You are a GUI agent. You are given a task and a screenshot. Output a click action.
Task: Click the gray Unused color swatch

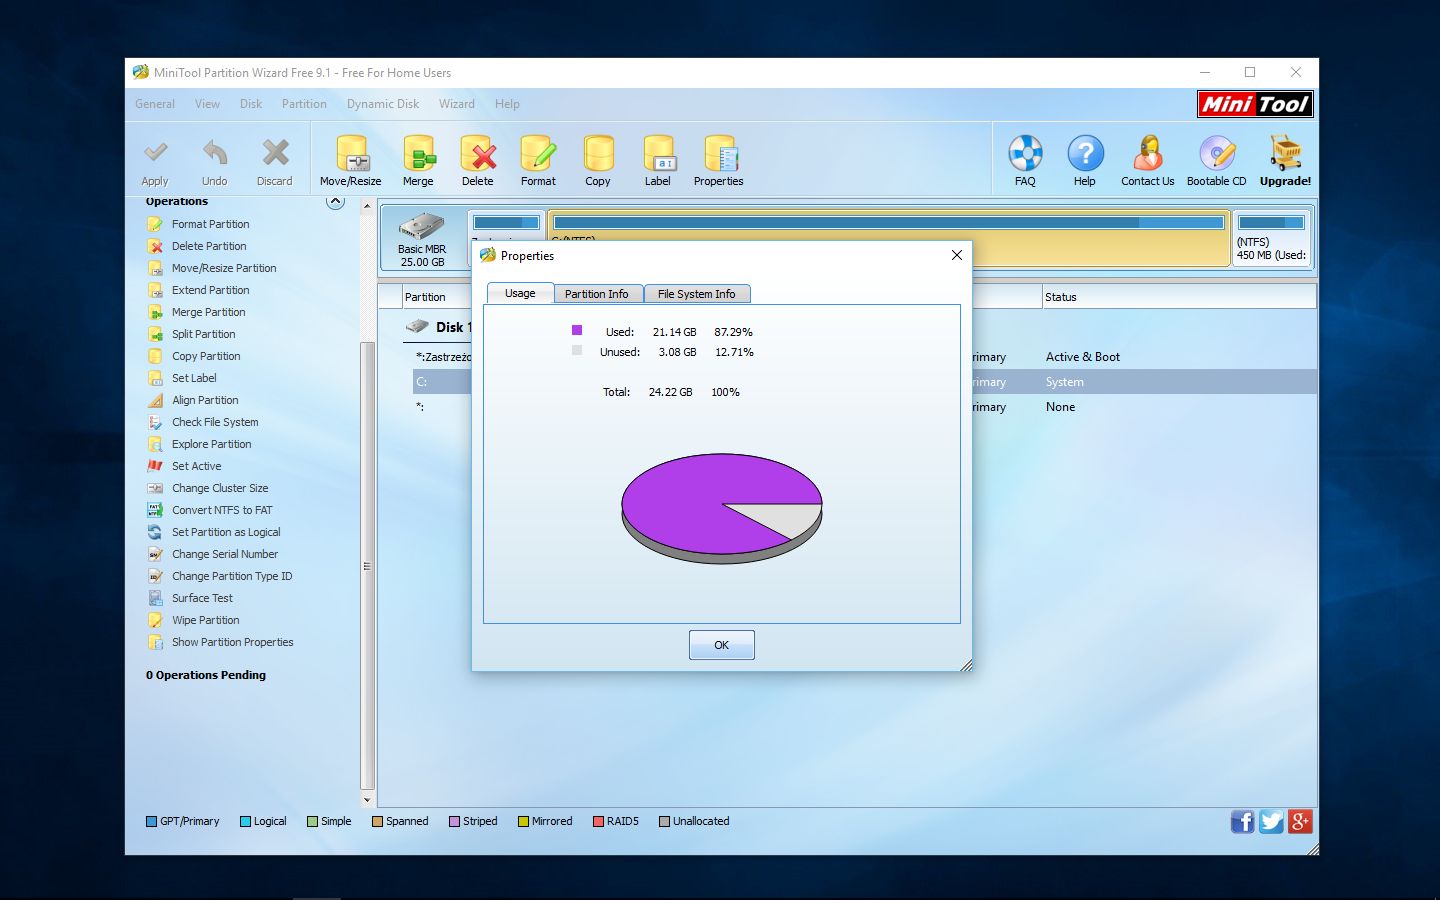click(577, 350)
